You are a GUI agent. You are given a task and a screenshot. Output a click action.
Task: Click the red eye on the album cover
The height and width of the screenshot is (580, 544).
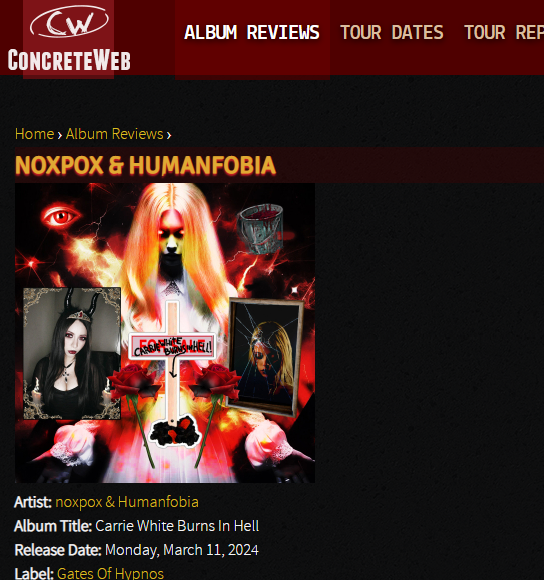61,216
